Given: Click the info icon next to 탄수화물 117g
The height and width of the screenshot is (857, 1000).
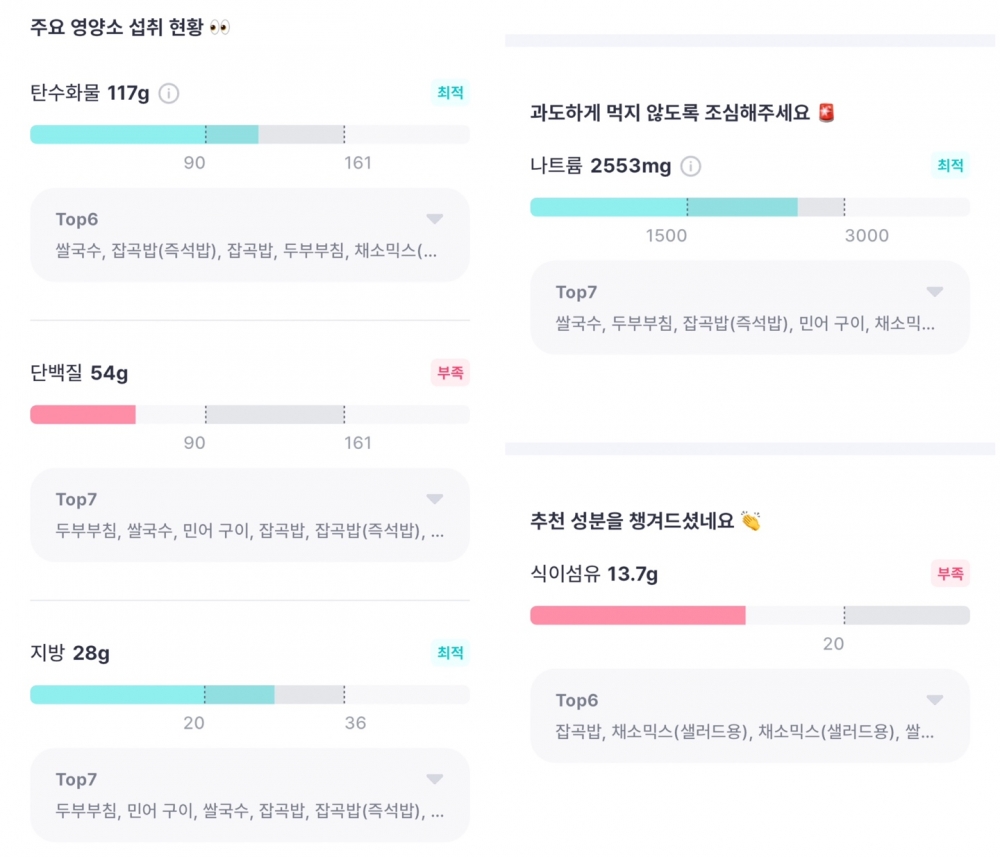Looking at the screenshot, I should tap(169, 94).
